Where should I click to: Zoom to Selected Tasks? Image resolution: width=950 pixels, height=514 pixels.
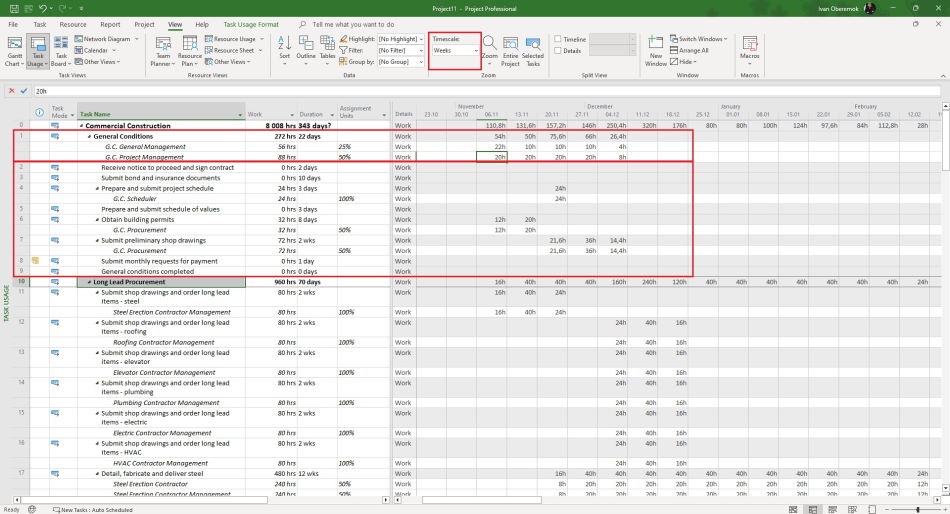click(533, 52)
